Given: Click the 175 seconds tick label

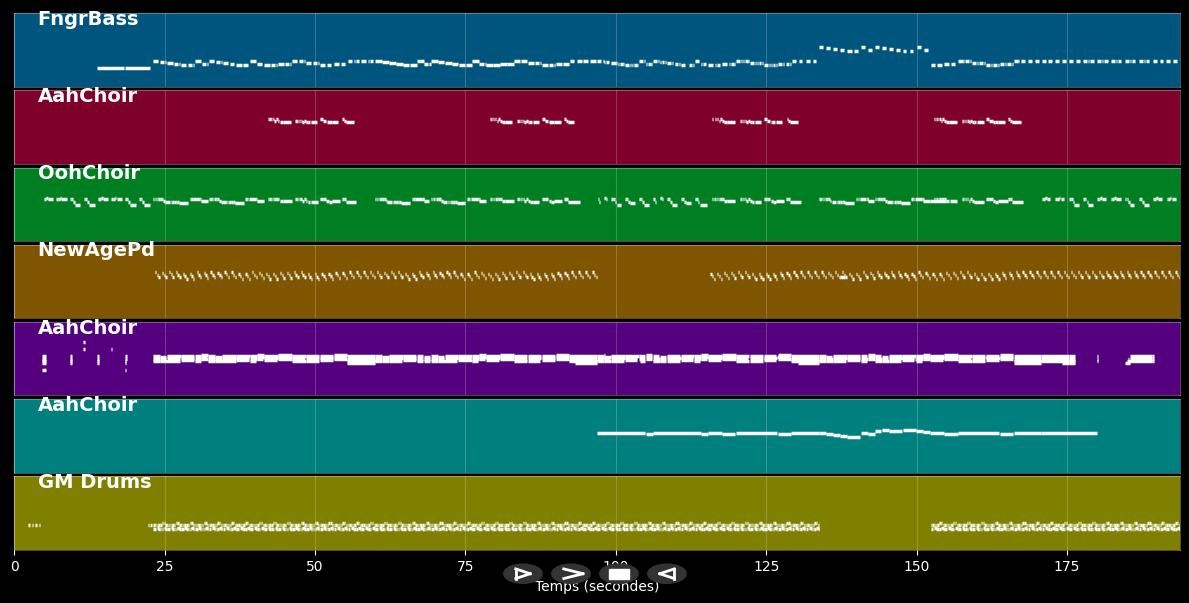Looking at the screenshot, I should point(1067,566).
